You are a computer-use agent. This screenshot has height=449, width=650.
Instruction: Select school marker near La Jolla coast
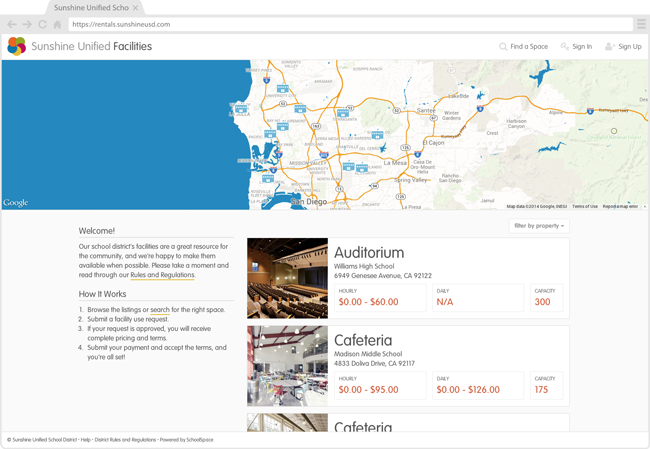click(241, 109)
